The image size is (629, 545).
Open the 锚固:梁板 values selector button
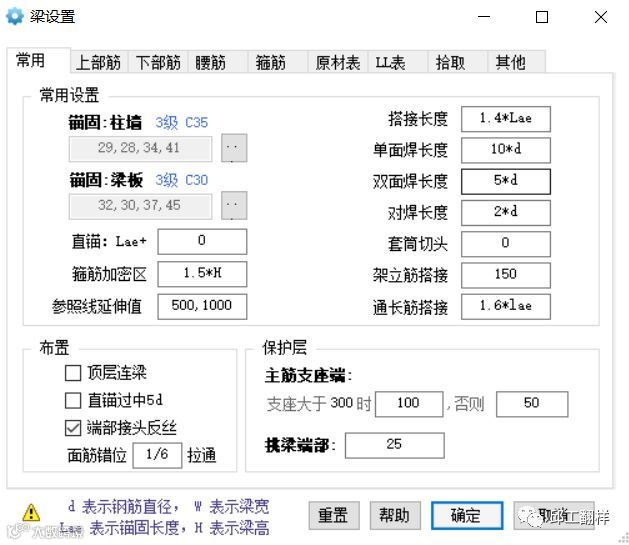pyautogui.click(x=234, y=205)
